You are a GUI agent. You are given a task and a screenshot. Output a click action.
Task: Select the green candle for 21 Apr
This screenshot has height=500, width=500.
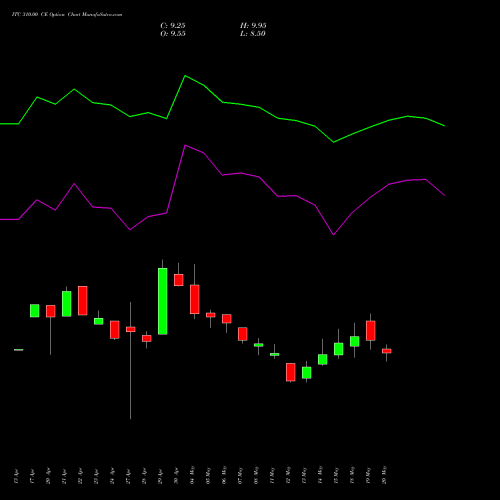pos(67,304)
